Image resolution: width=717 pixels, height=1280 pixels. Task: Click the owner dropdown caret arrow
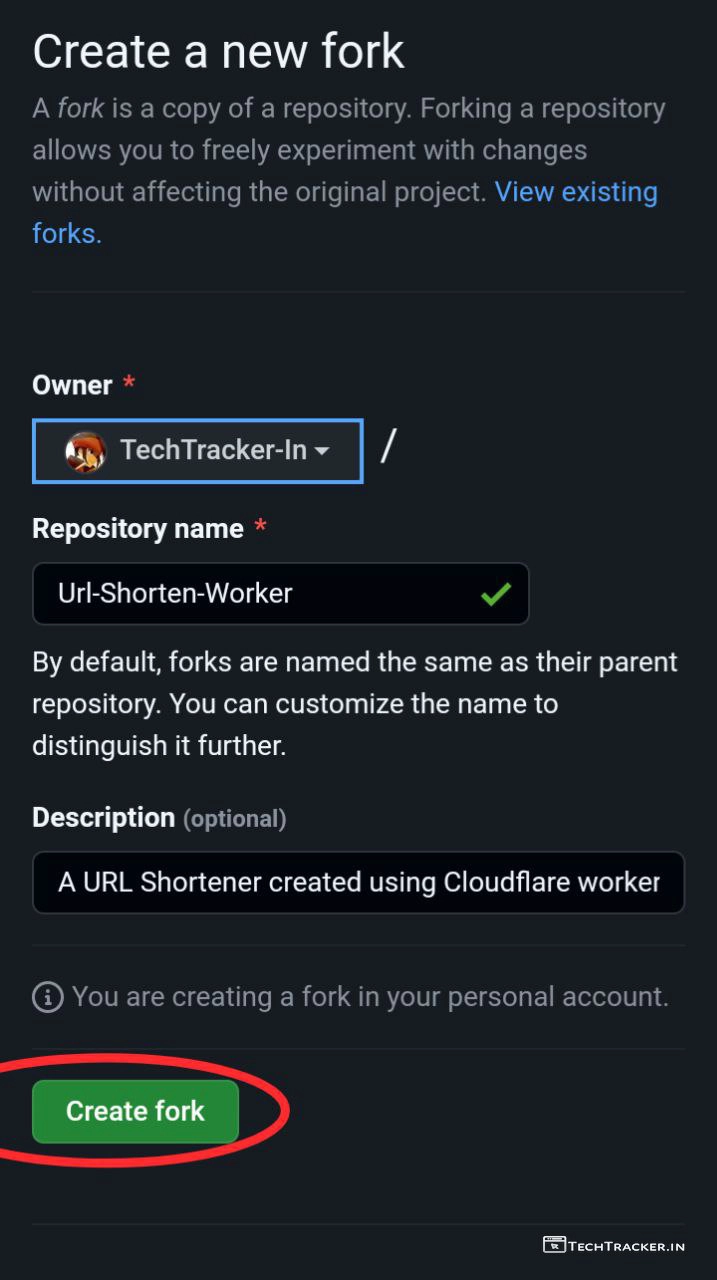coord(322,451)
